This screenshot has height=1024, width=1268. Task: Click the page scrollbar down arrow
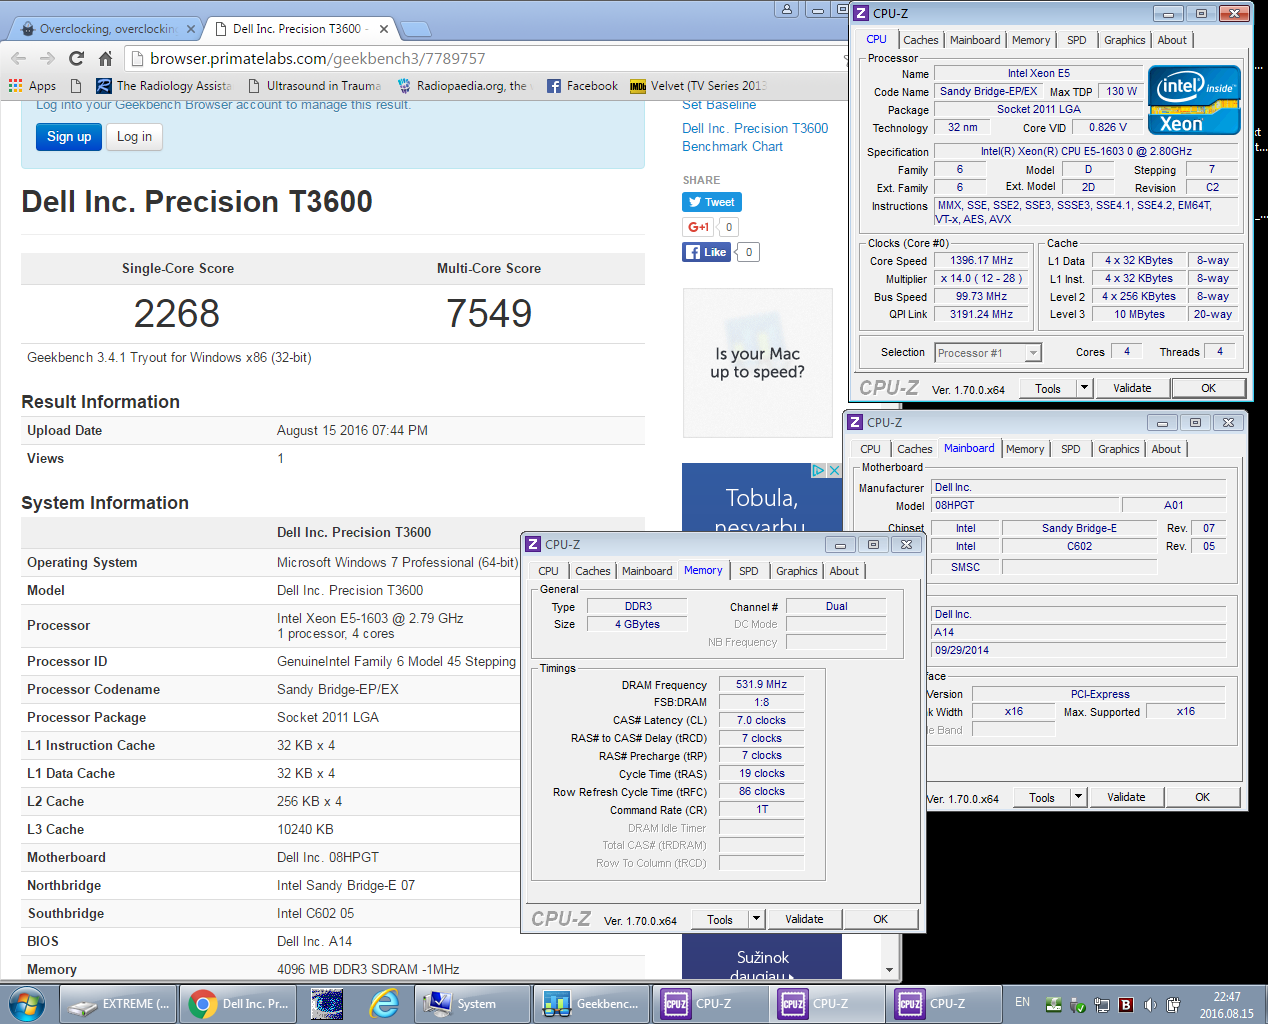point(889,970)
